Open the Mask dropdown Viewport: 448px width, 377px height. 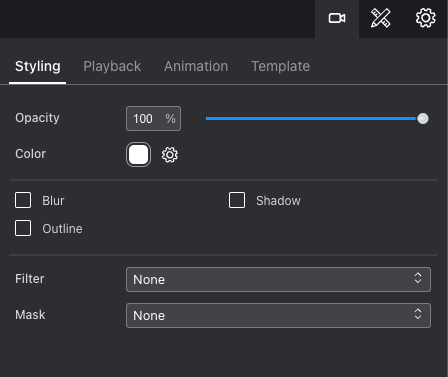tap(278, 315)
